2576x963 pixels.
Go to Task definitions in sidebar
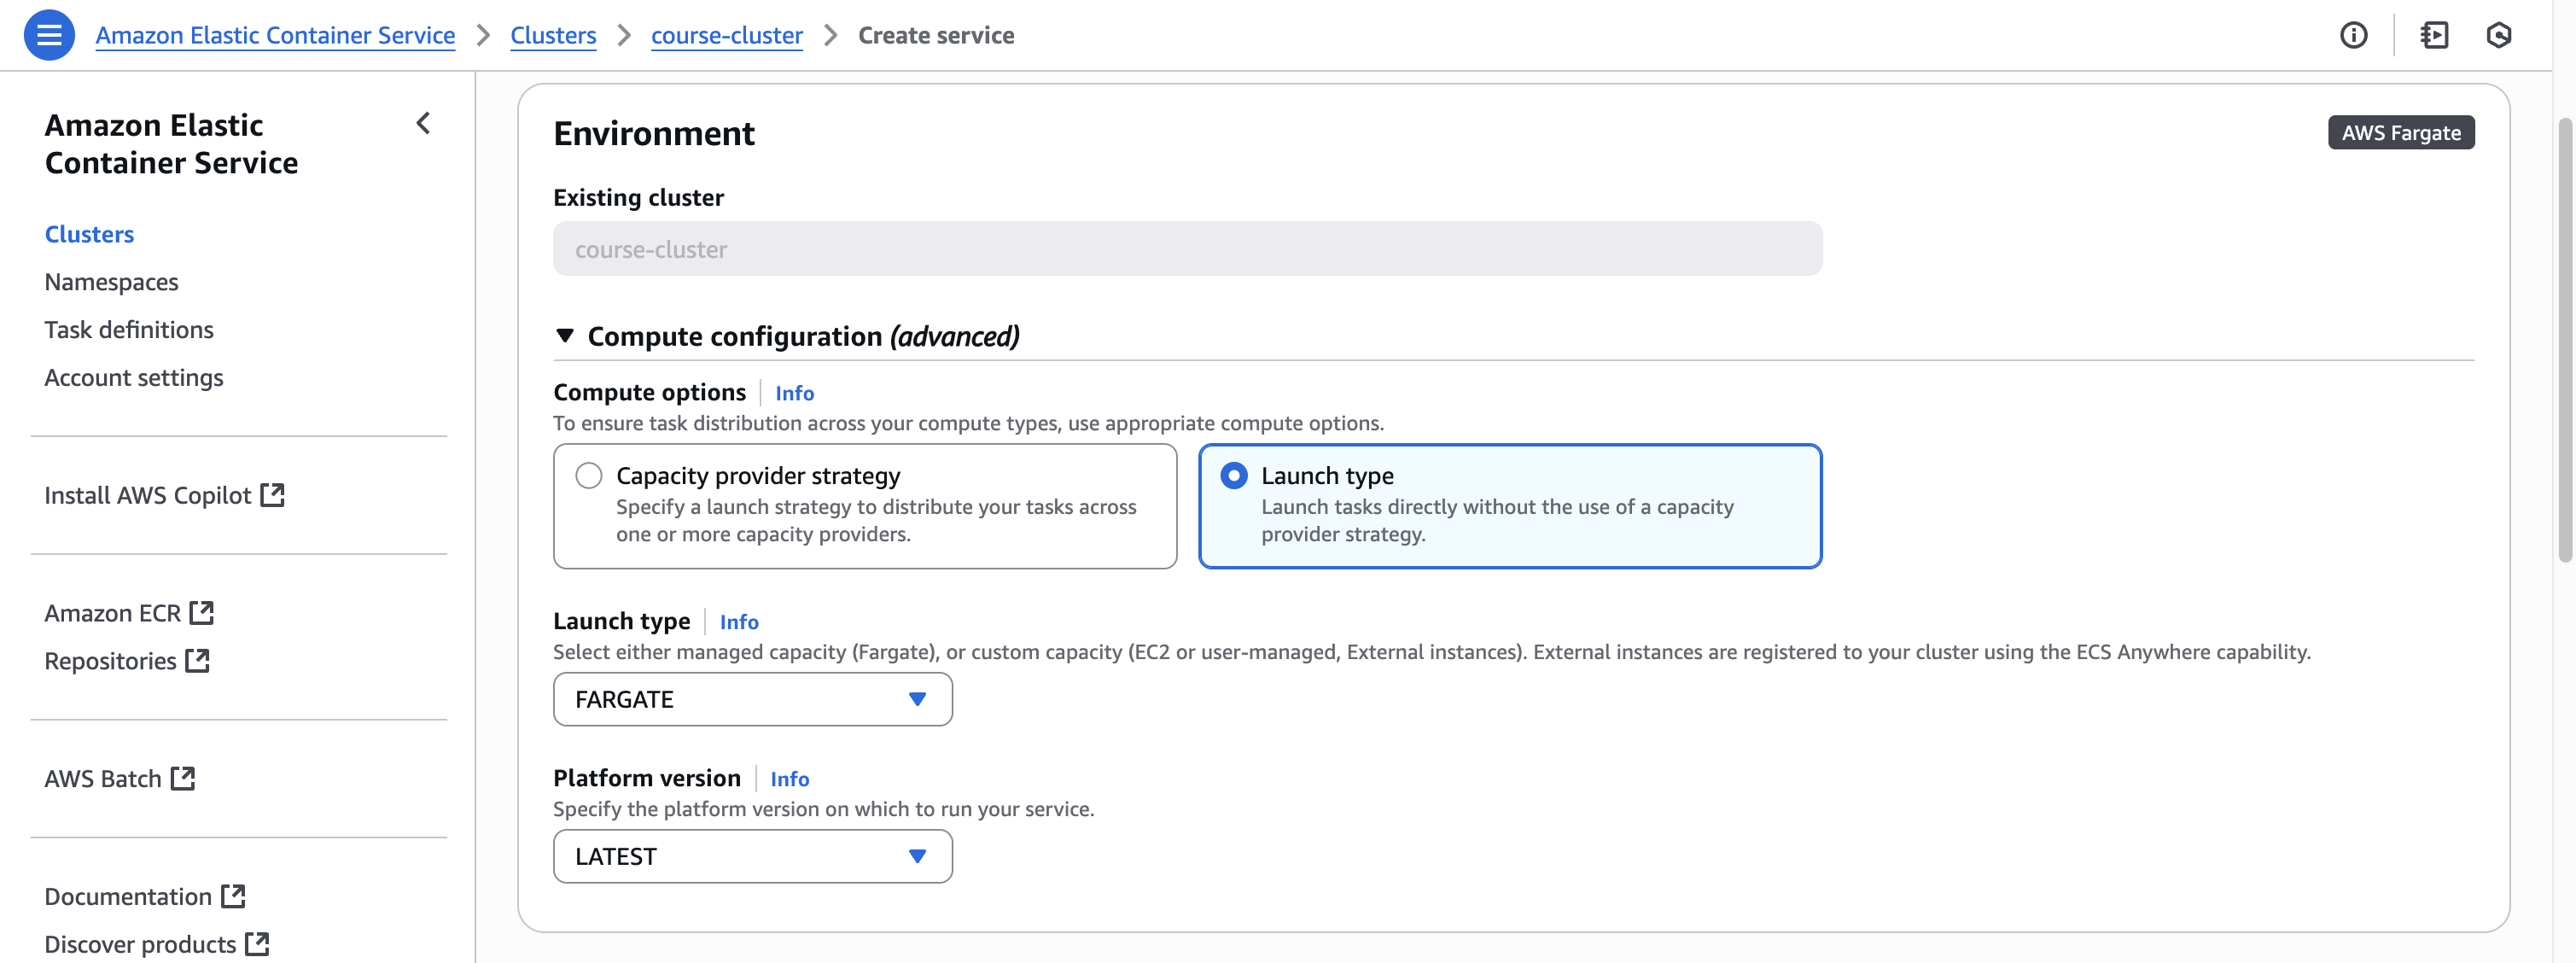pyautogui.click(x=129, y=329)
